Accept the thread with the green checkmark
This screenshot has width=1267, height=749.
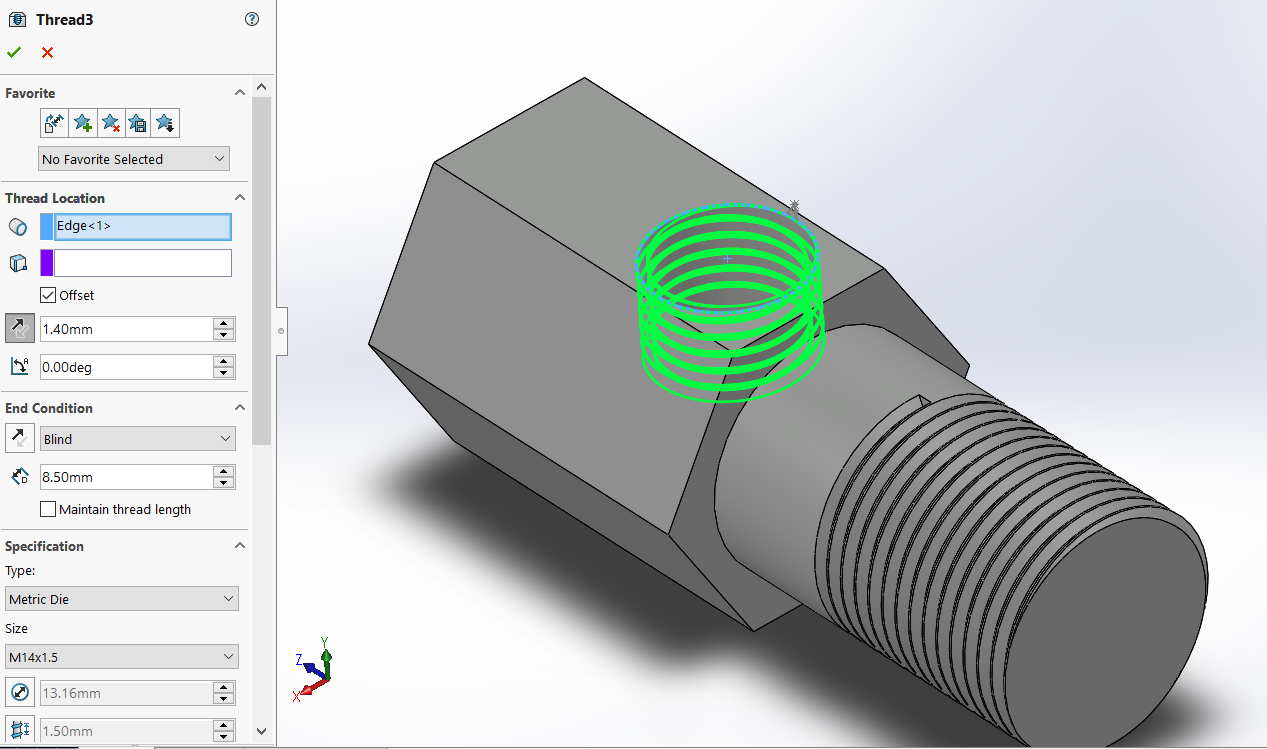(x=14, y=52)
